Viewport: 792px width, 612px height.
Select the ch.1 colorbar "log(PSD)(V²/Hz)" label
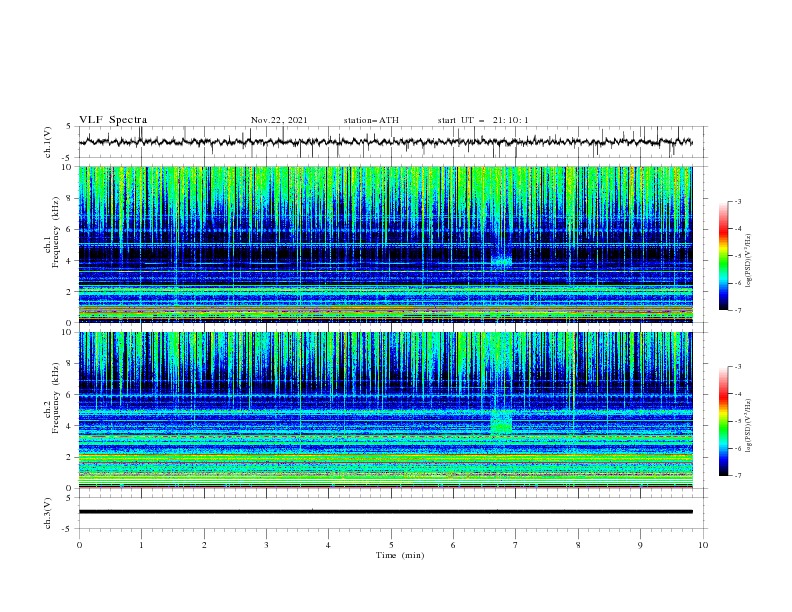click(750, 261)
